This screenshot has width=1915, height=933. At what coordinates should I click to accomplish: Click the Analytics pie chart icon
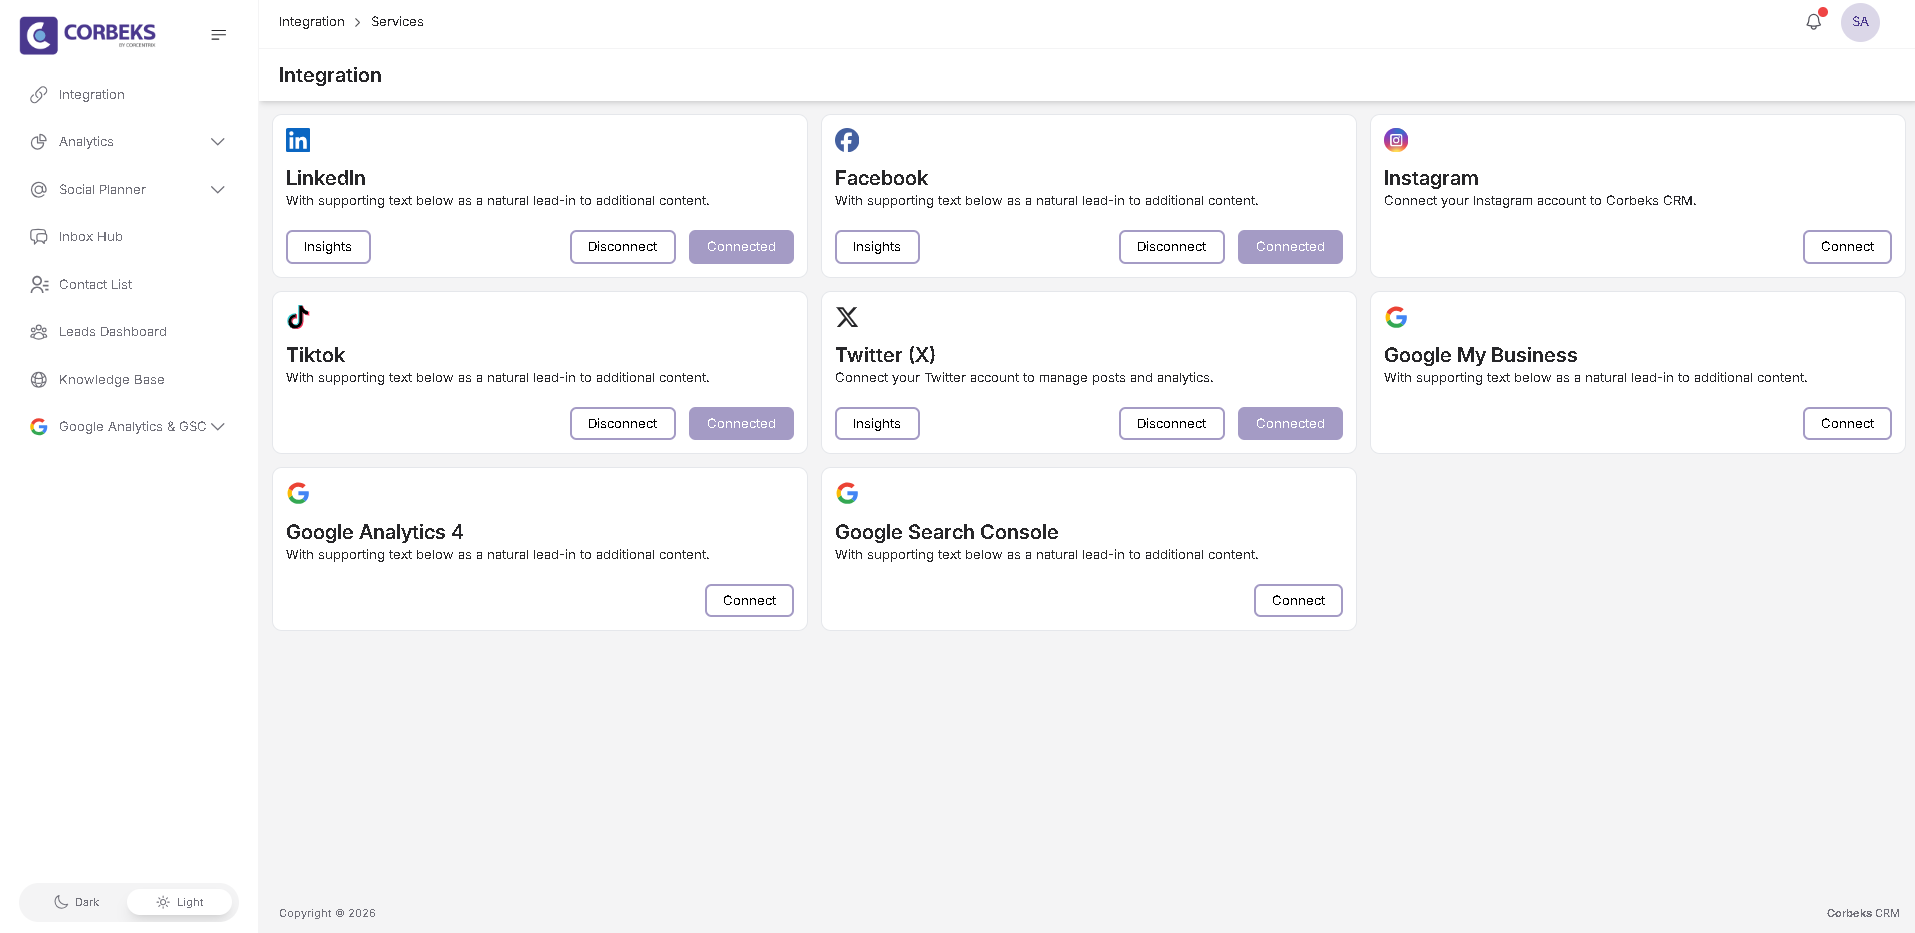[x=39, y=142]
